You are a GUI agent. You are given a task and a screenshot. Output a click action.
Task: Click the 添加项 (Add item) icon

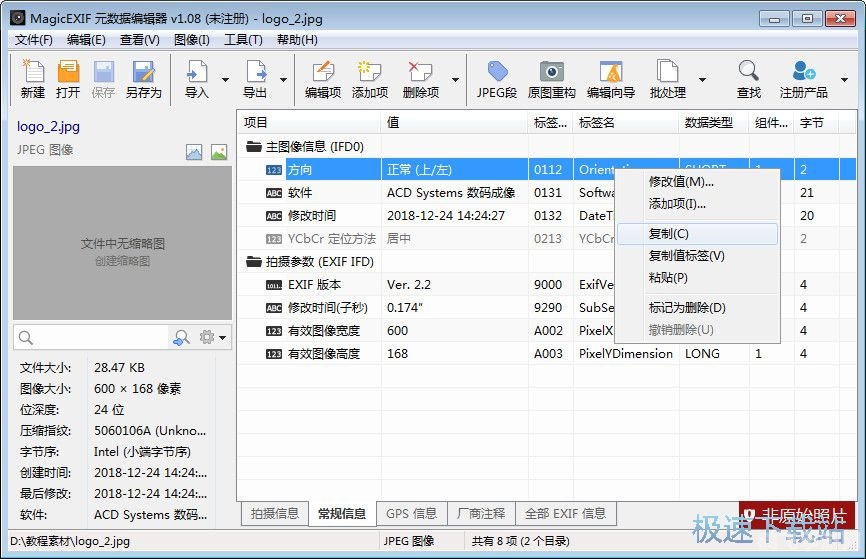(x=369, y=80)
